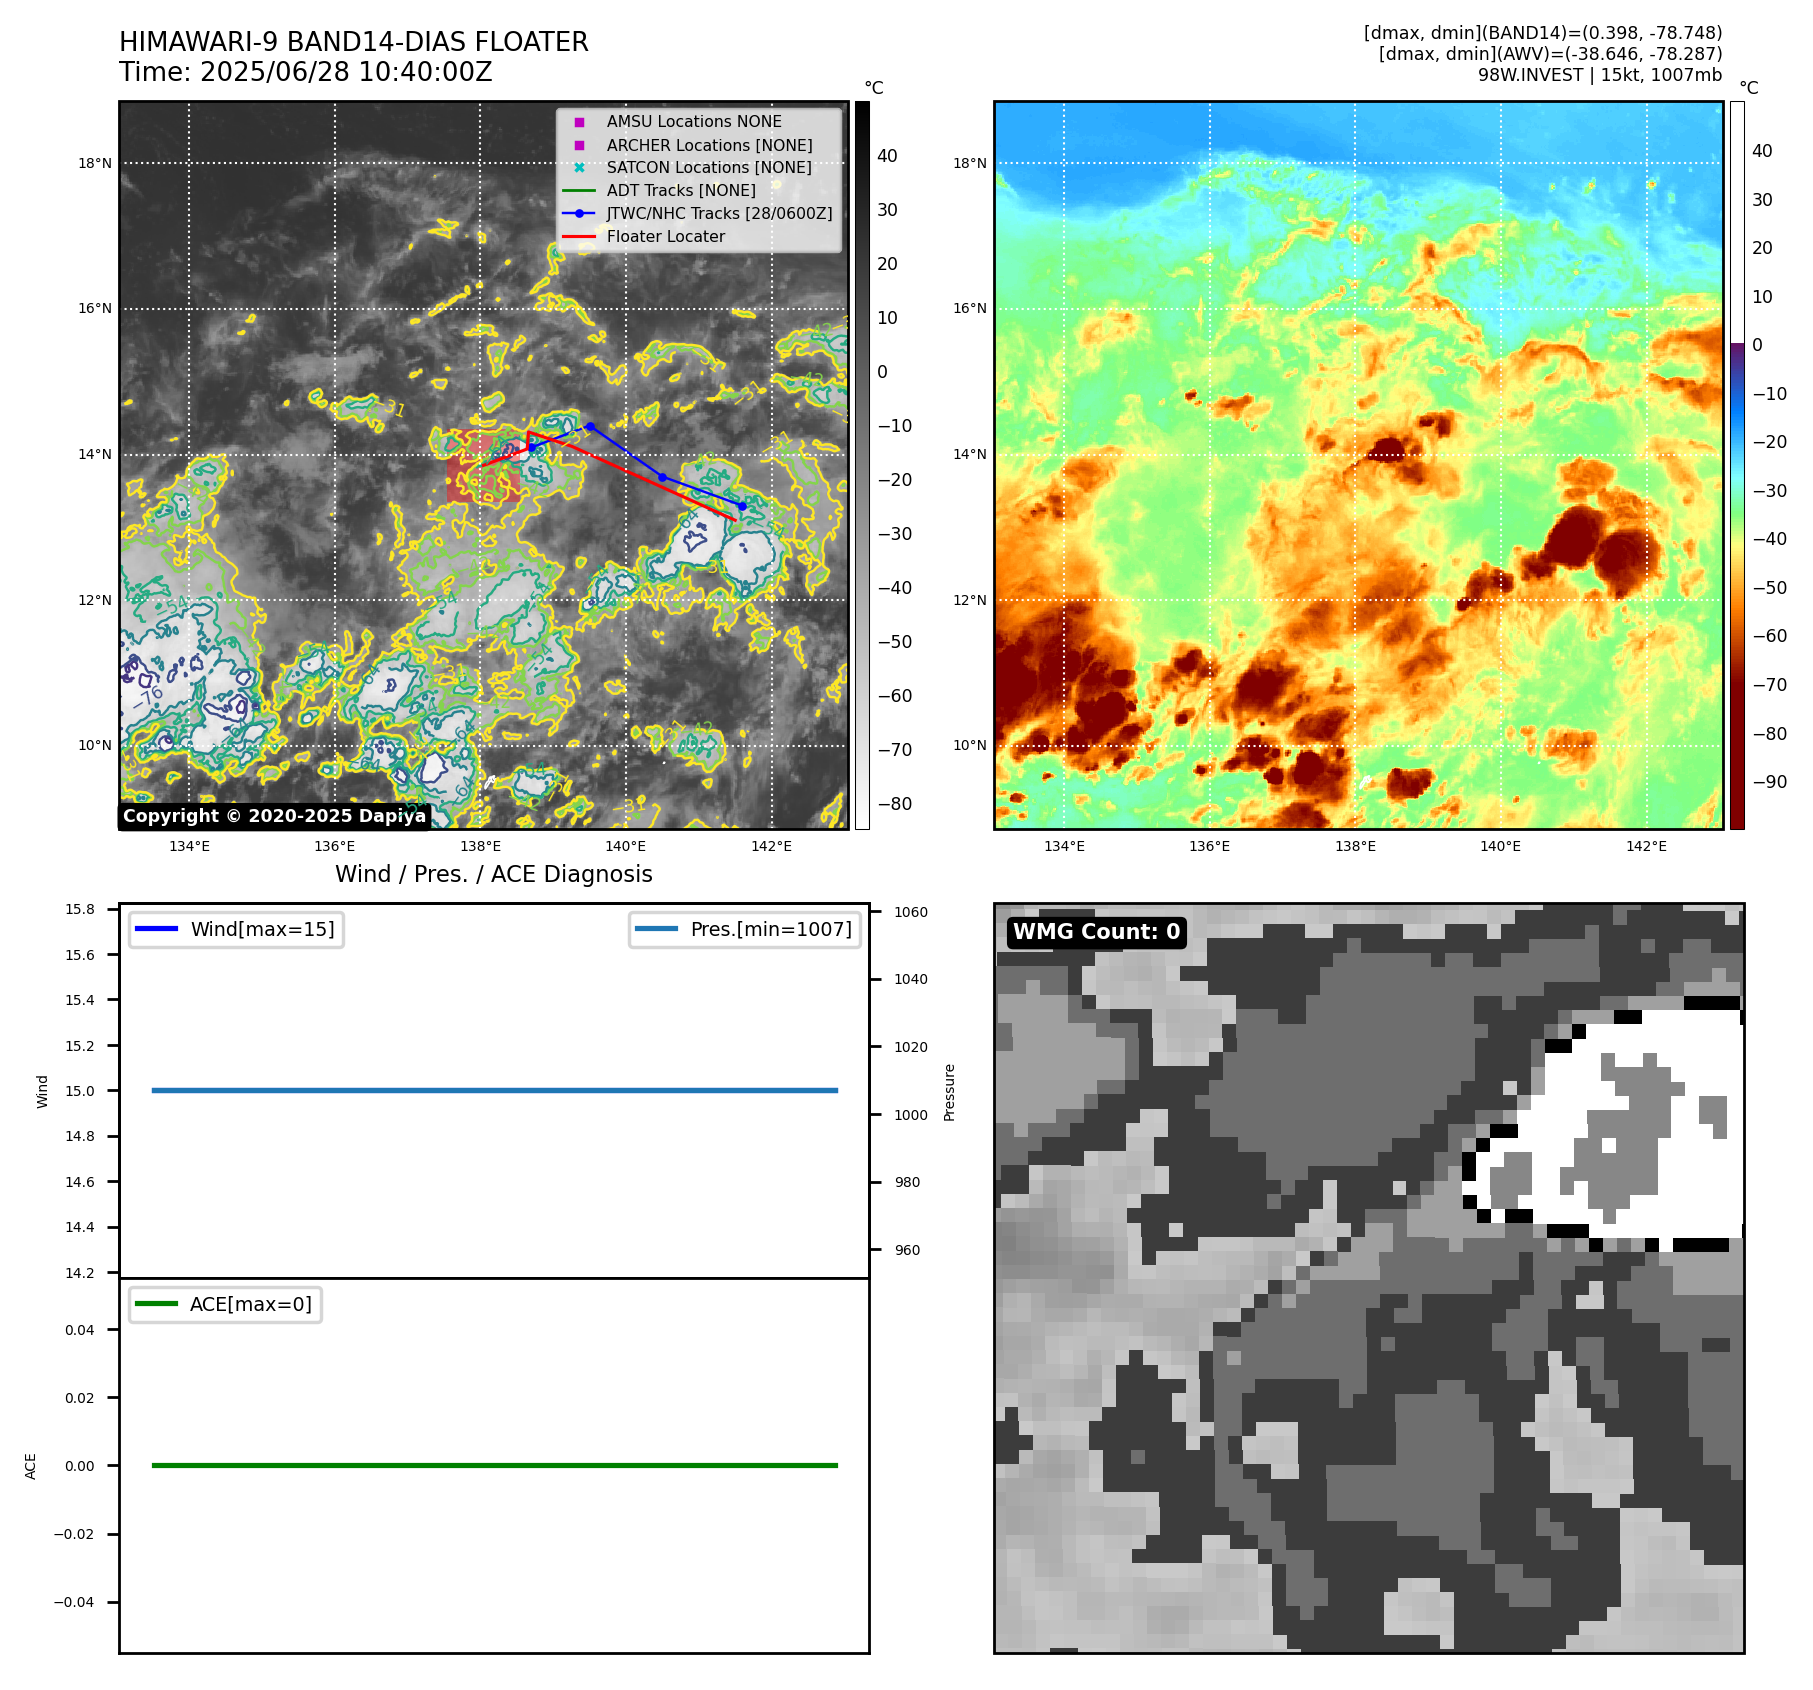Click the green ACE line in the chart
The image size is (1813, 1690).
pyautogui.click(x=495, y=1465)
